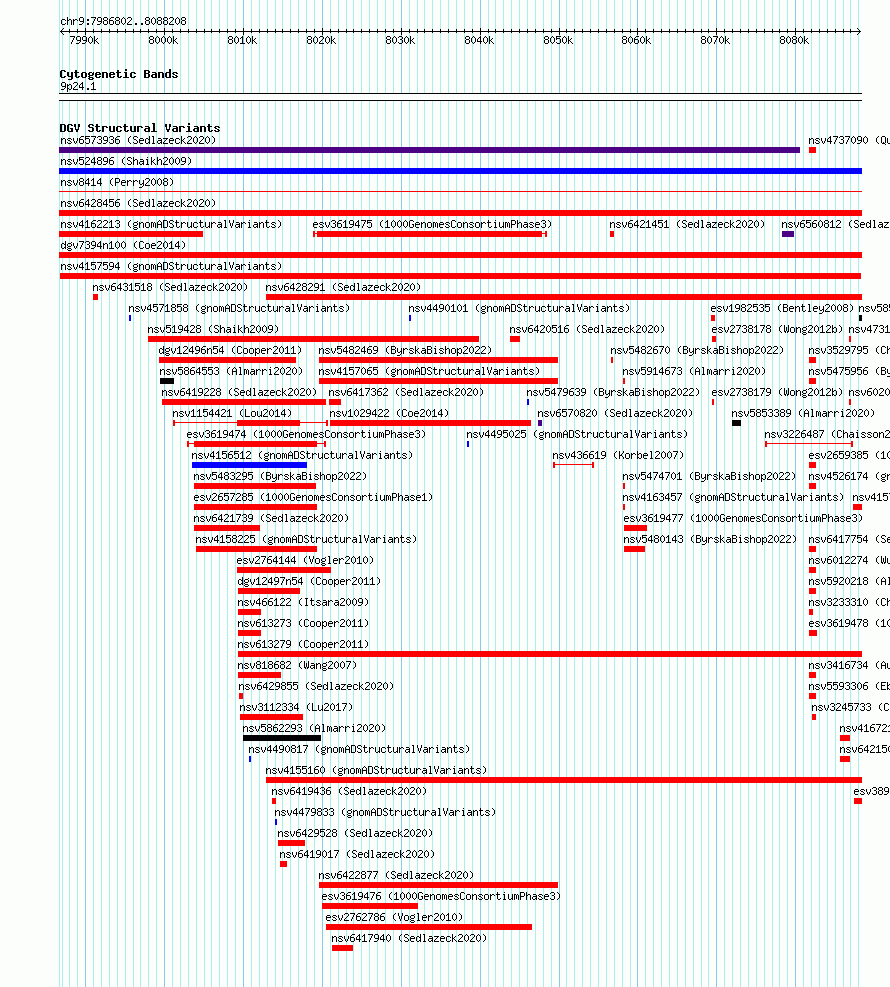Screen dimensions: 890x987
Task: Select nsv6570820 (Sedlazeck2020) label
Action: click(x=615, y=414)
